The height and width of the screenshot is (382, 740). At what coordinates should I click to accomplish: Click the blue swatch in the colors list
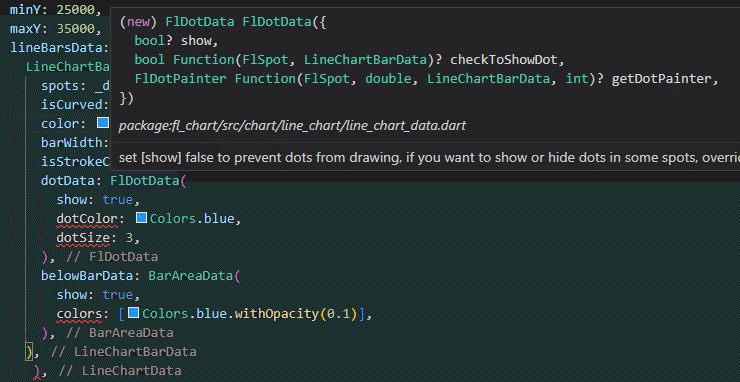[134, 313]
